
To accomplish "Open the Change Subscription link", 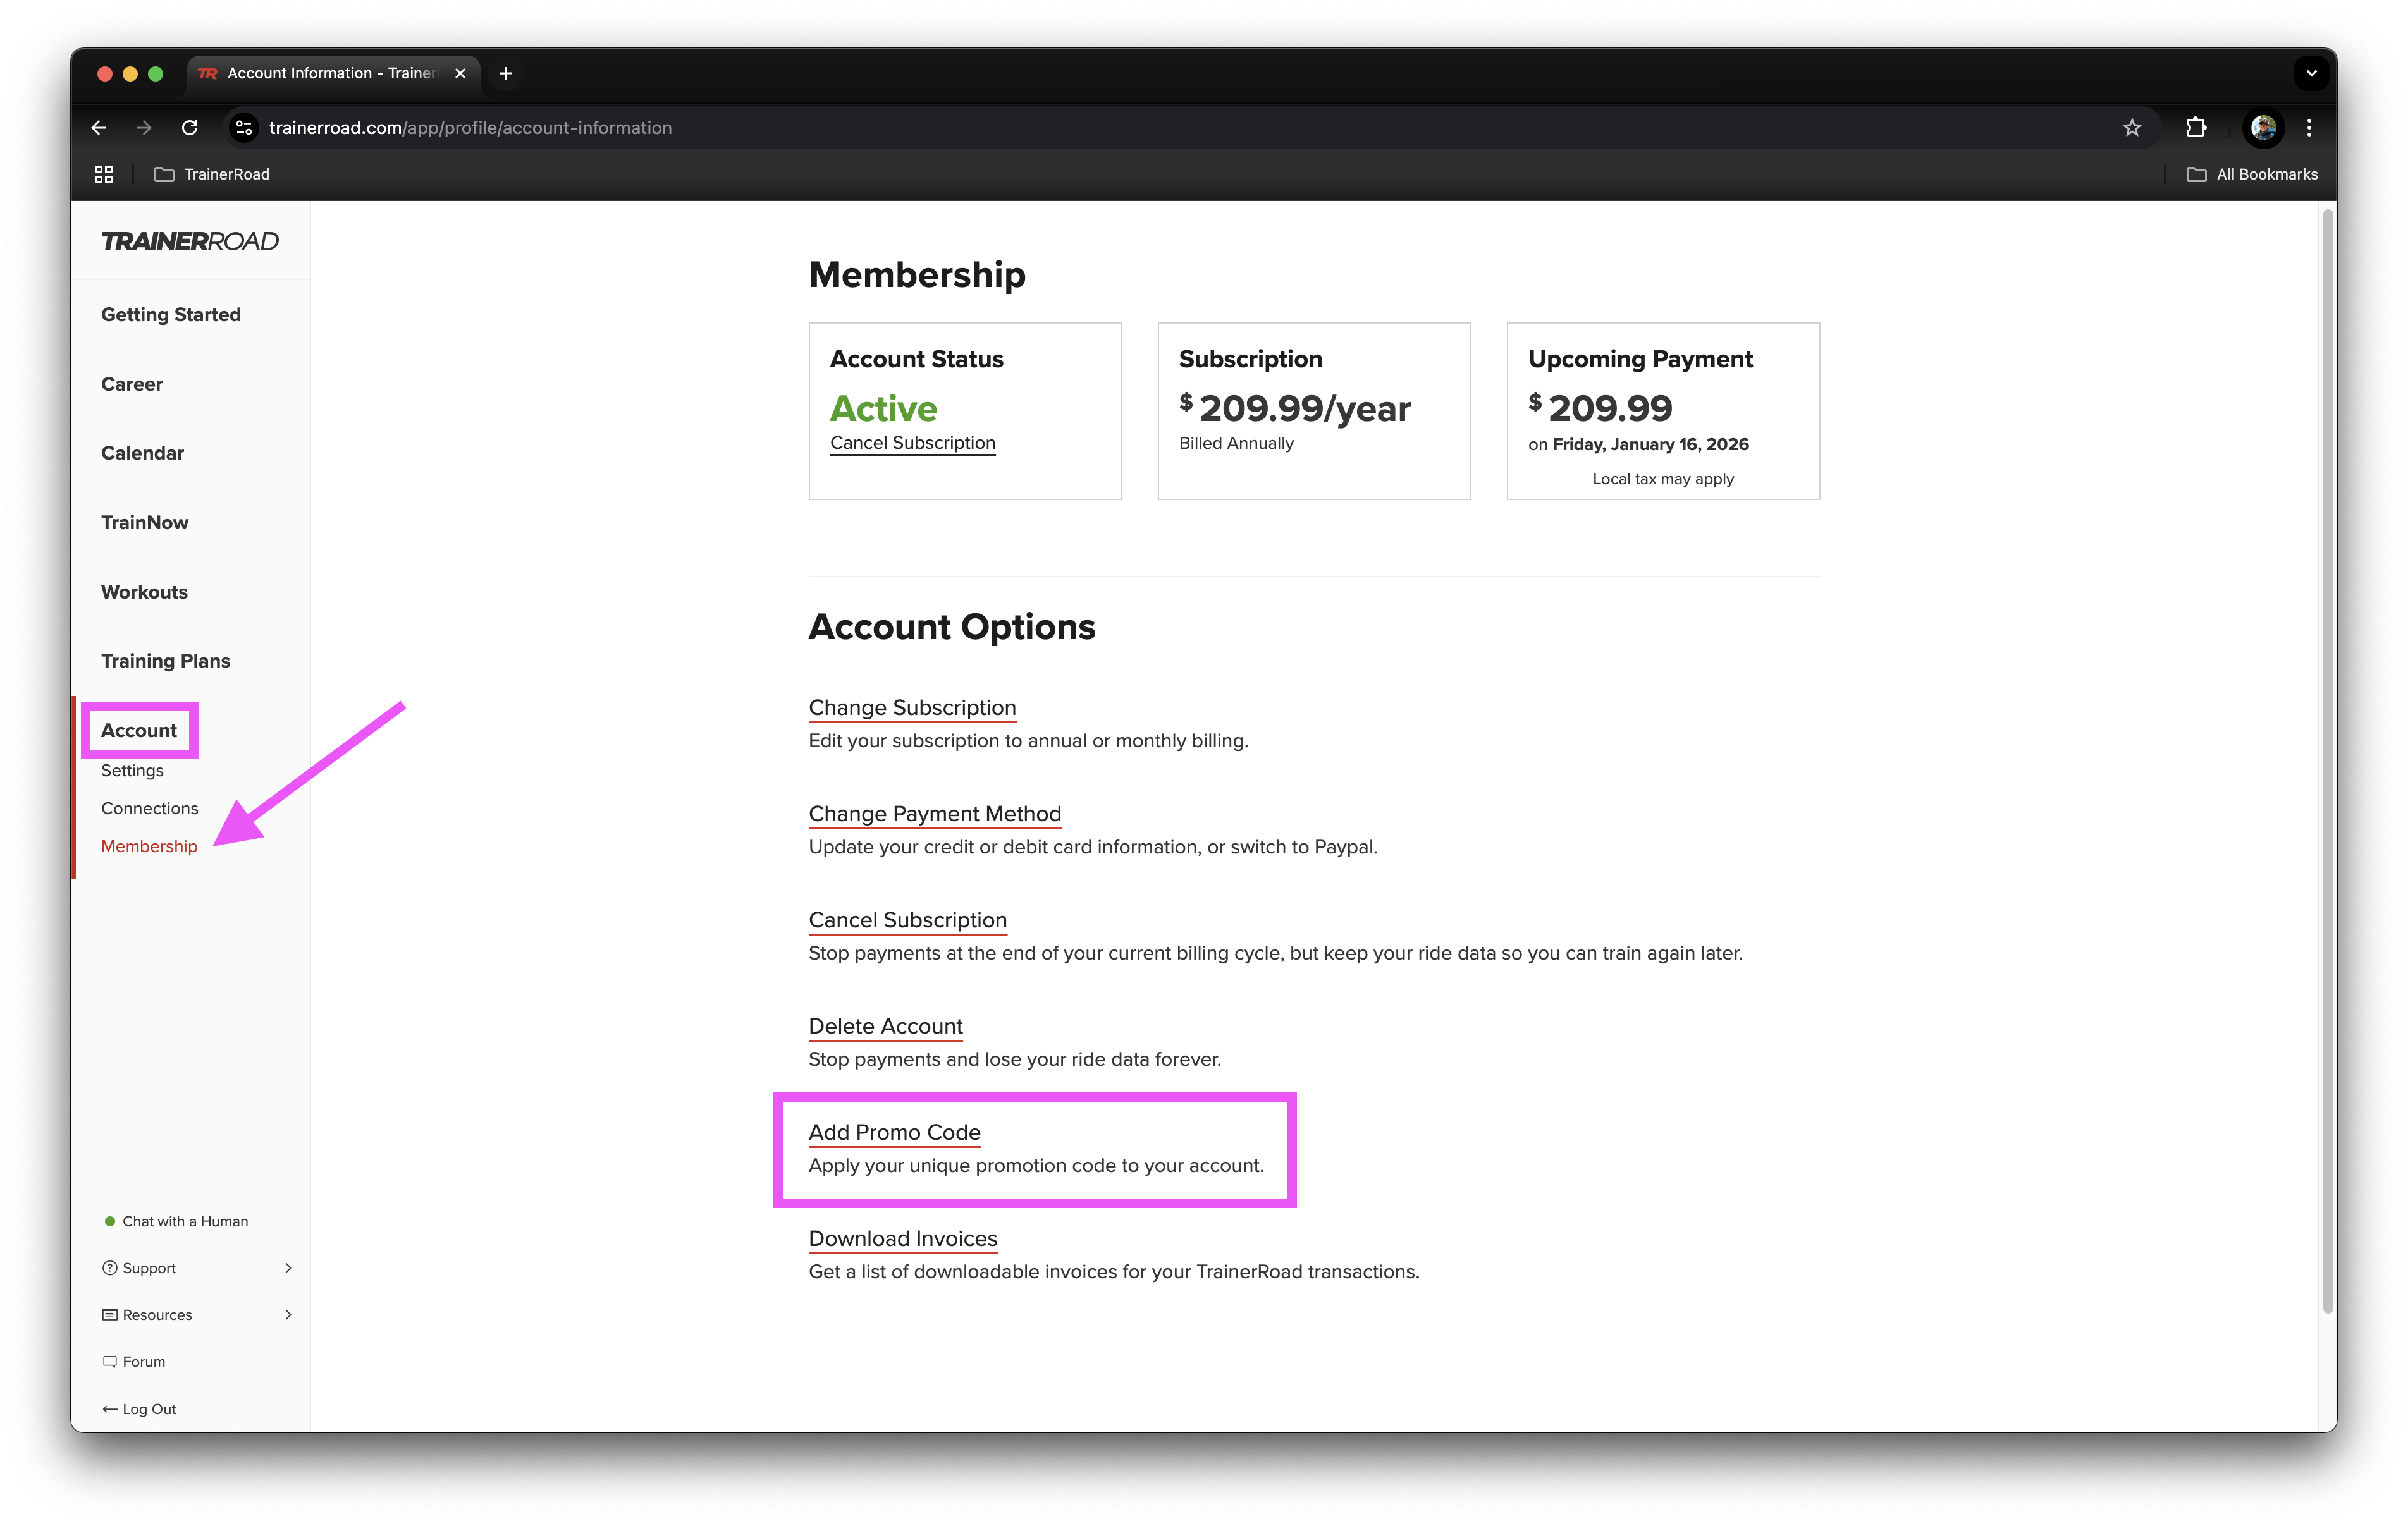I will pos(912,707).
